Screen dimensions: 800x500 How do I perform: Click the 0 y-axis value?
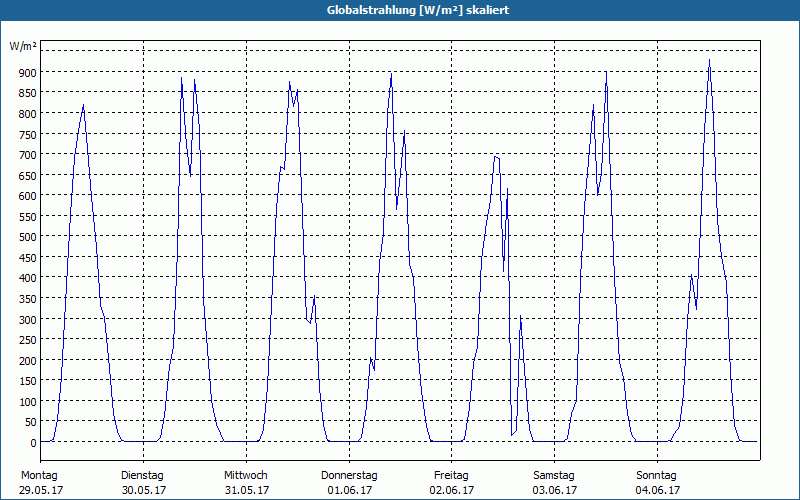tap(33, 443)
